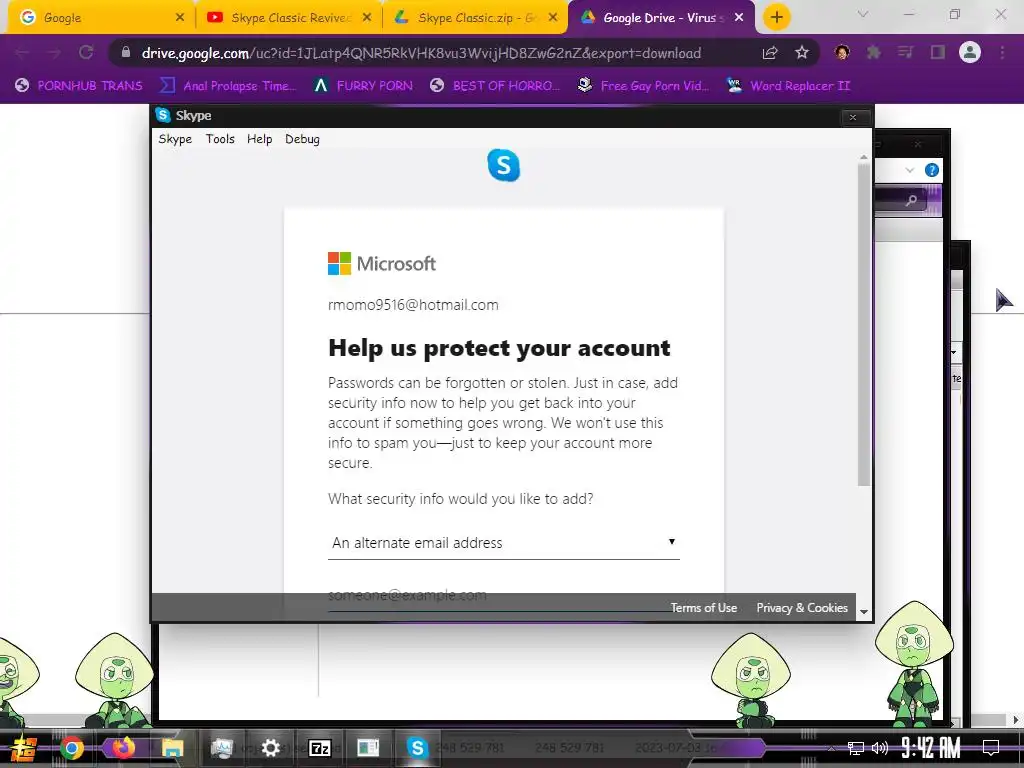Click the browser back arrow

coord(22,53)
